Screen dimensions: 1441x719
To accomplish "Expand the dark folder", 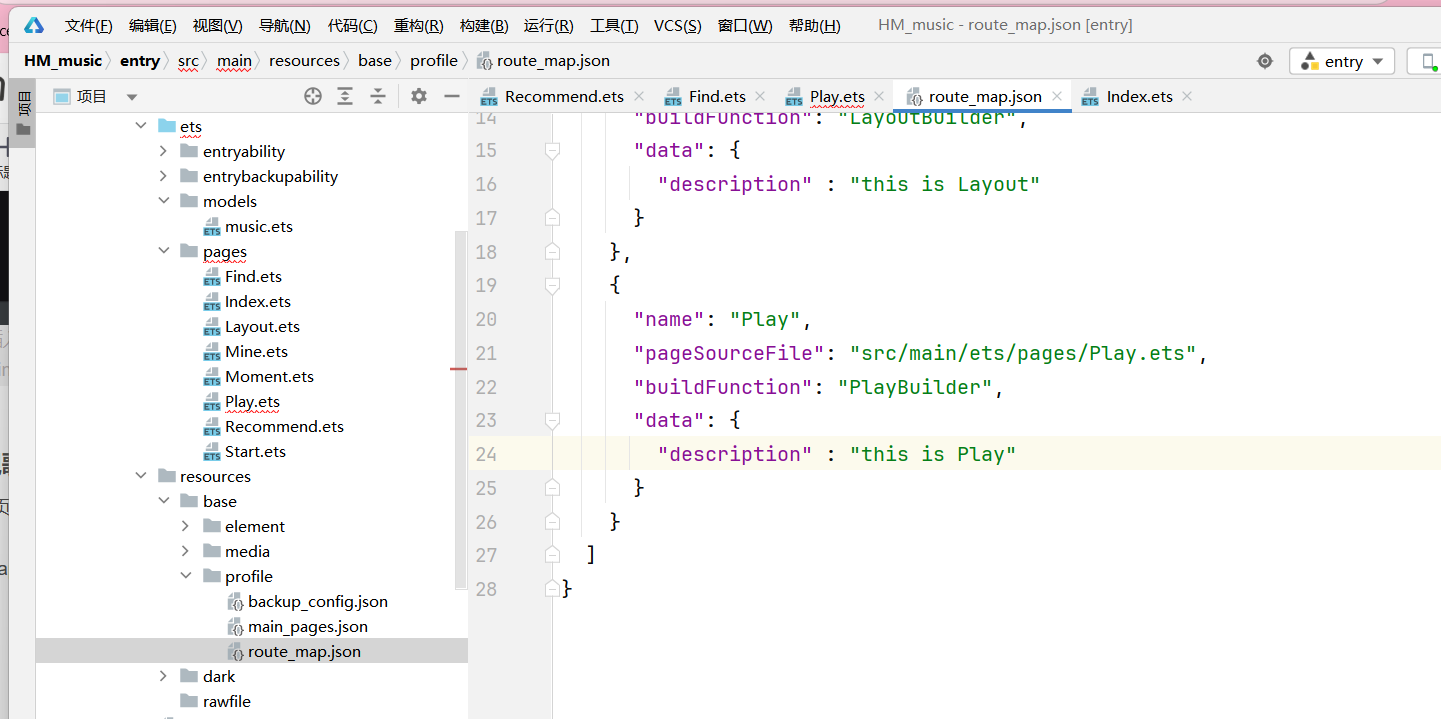I will pos(163,676).
